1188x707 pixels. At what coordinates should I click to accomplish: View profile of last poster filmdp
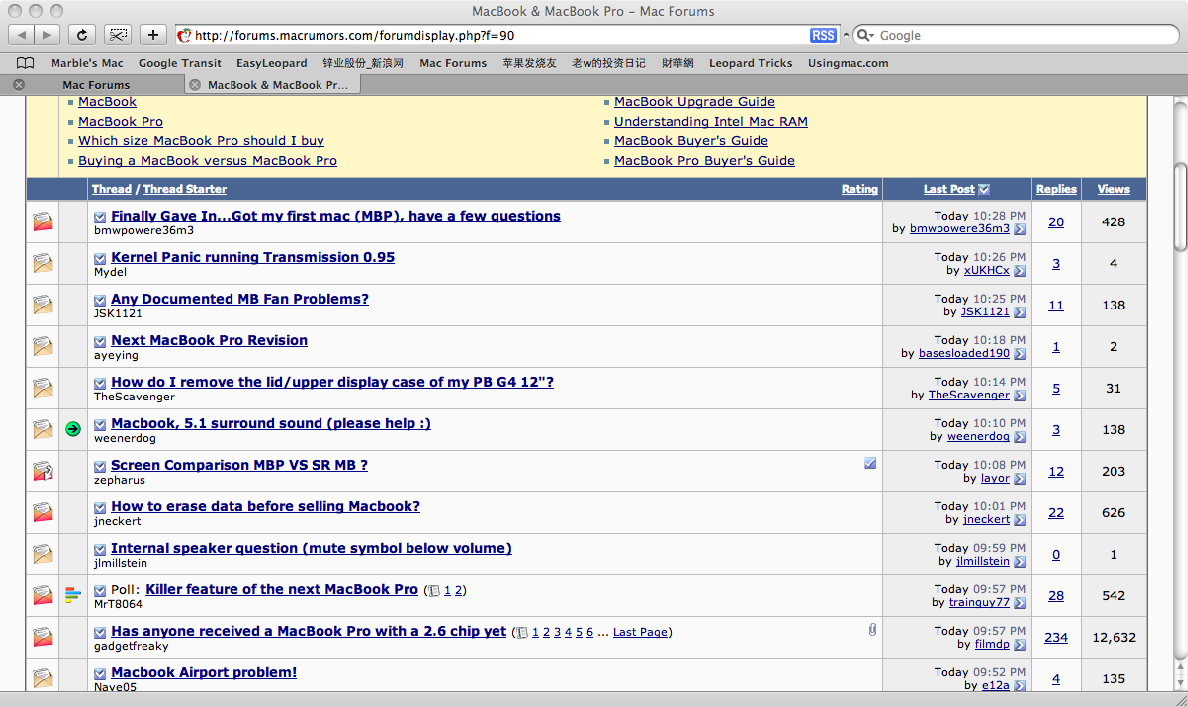(992, 645)
